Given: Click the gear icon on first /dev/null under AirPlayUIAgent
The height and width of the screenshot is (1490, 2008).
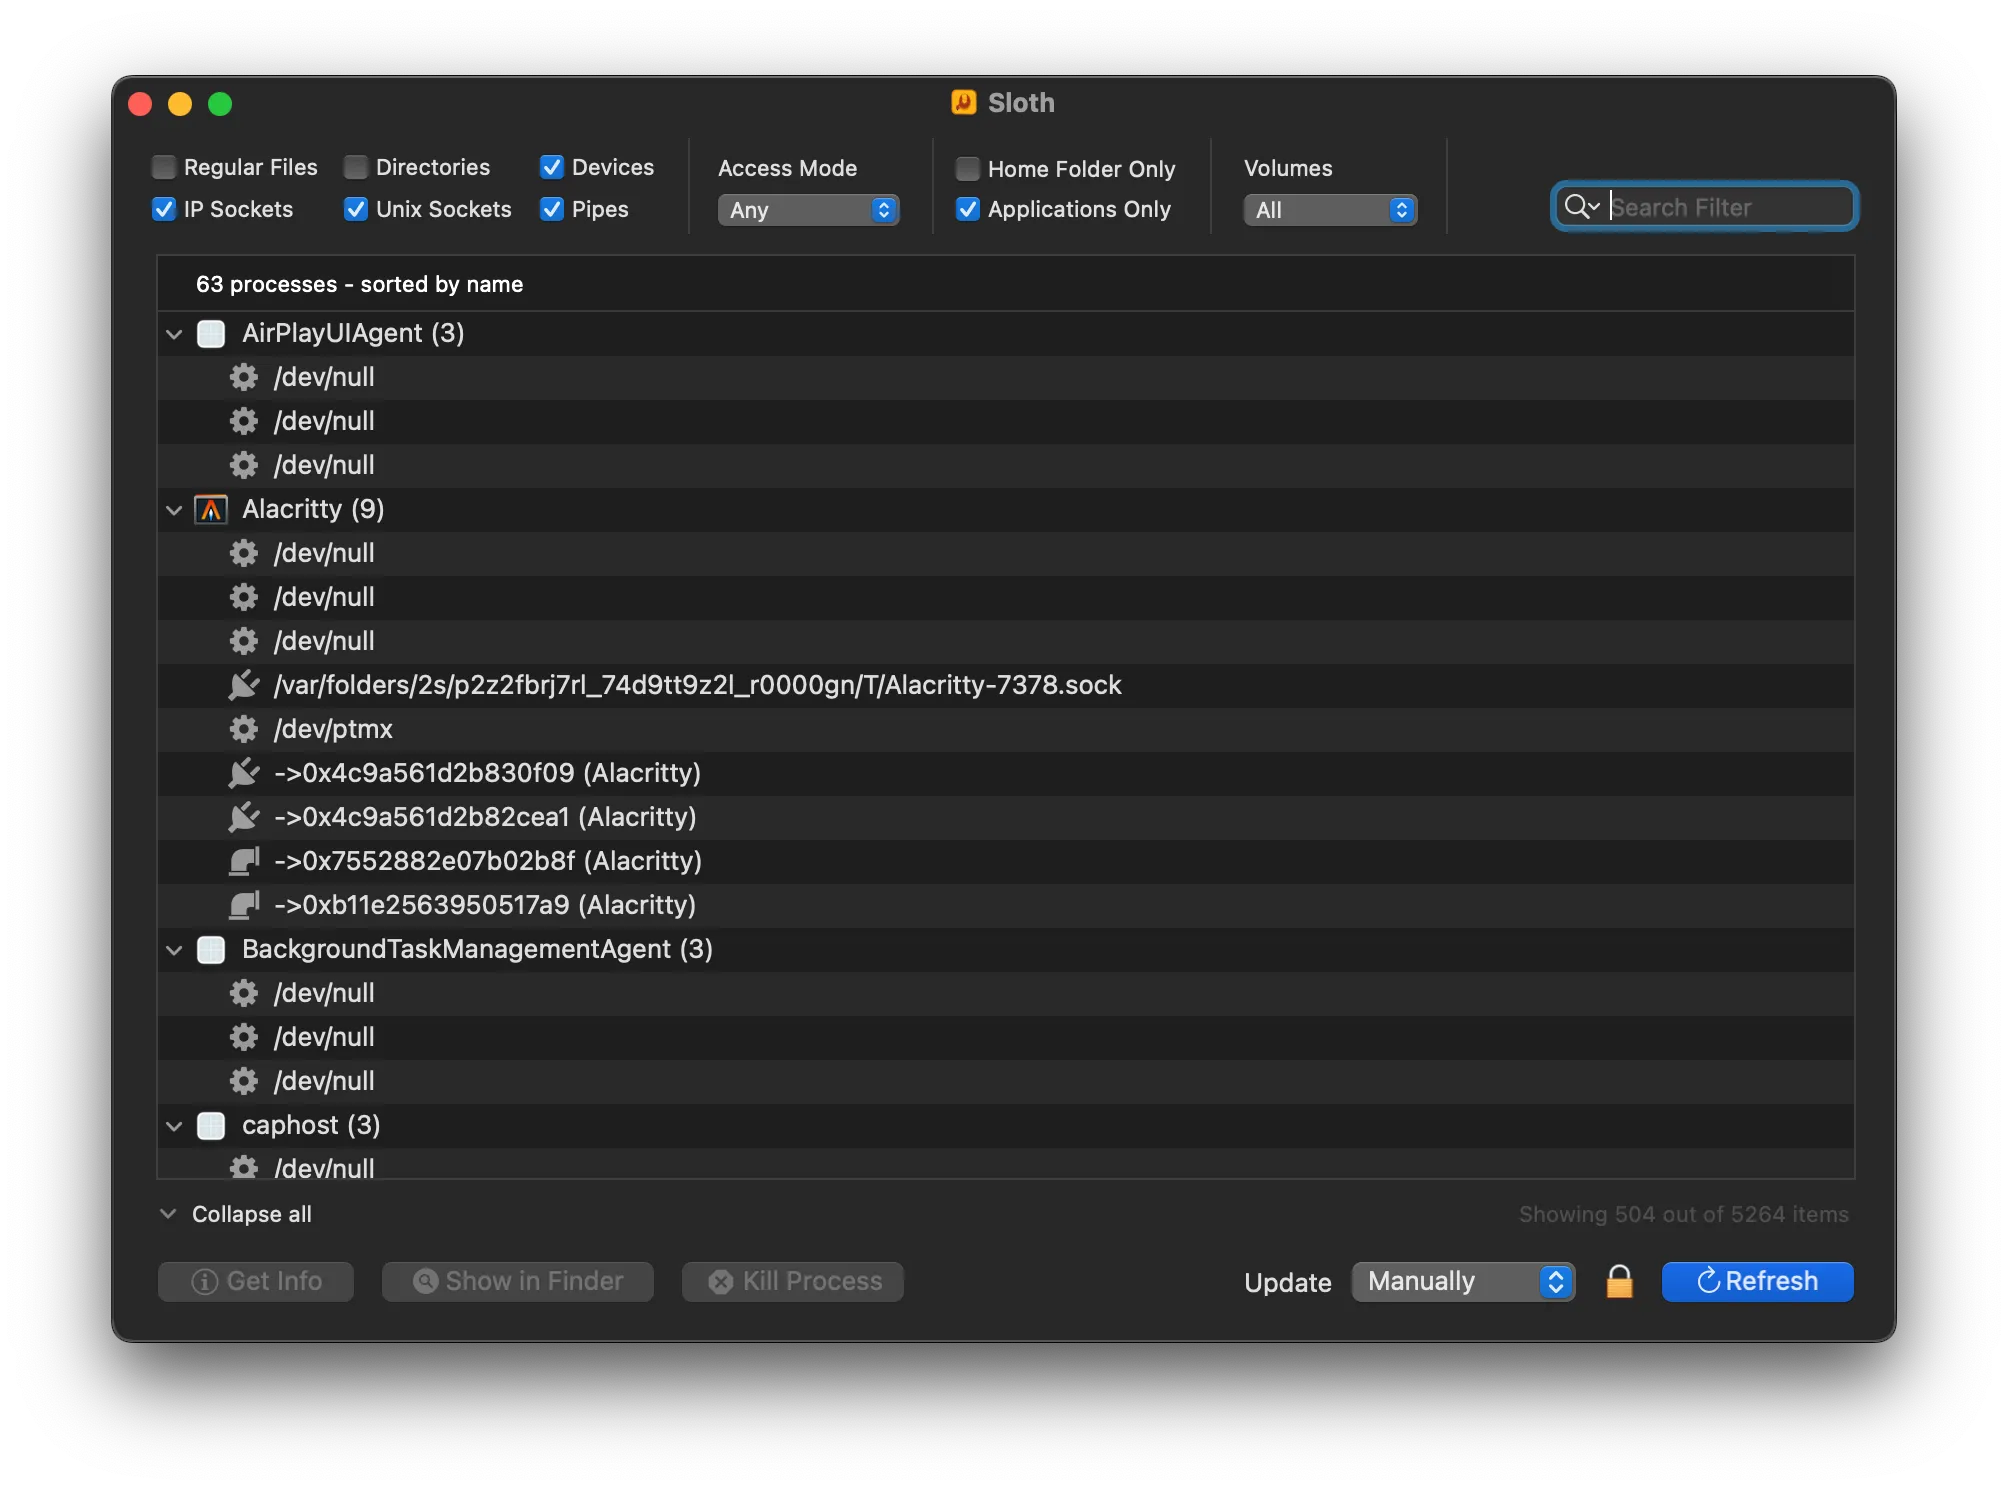Looking at the screenshot, I should coord(243,377).
